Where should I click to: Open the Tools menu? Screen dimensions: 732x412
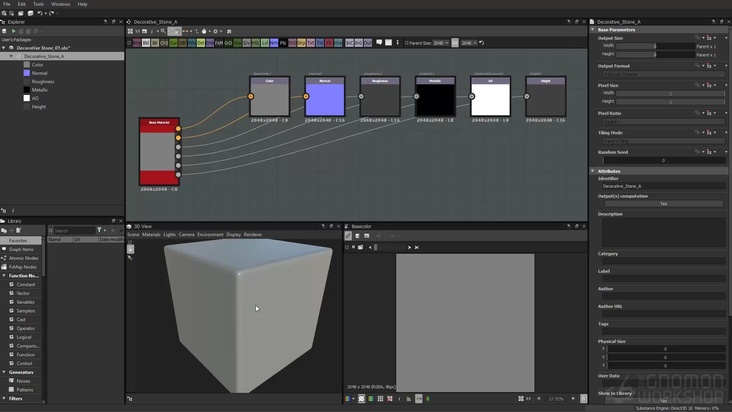[x=38, y=4]
